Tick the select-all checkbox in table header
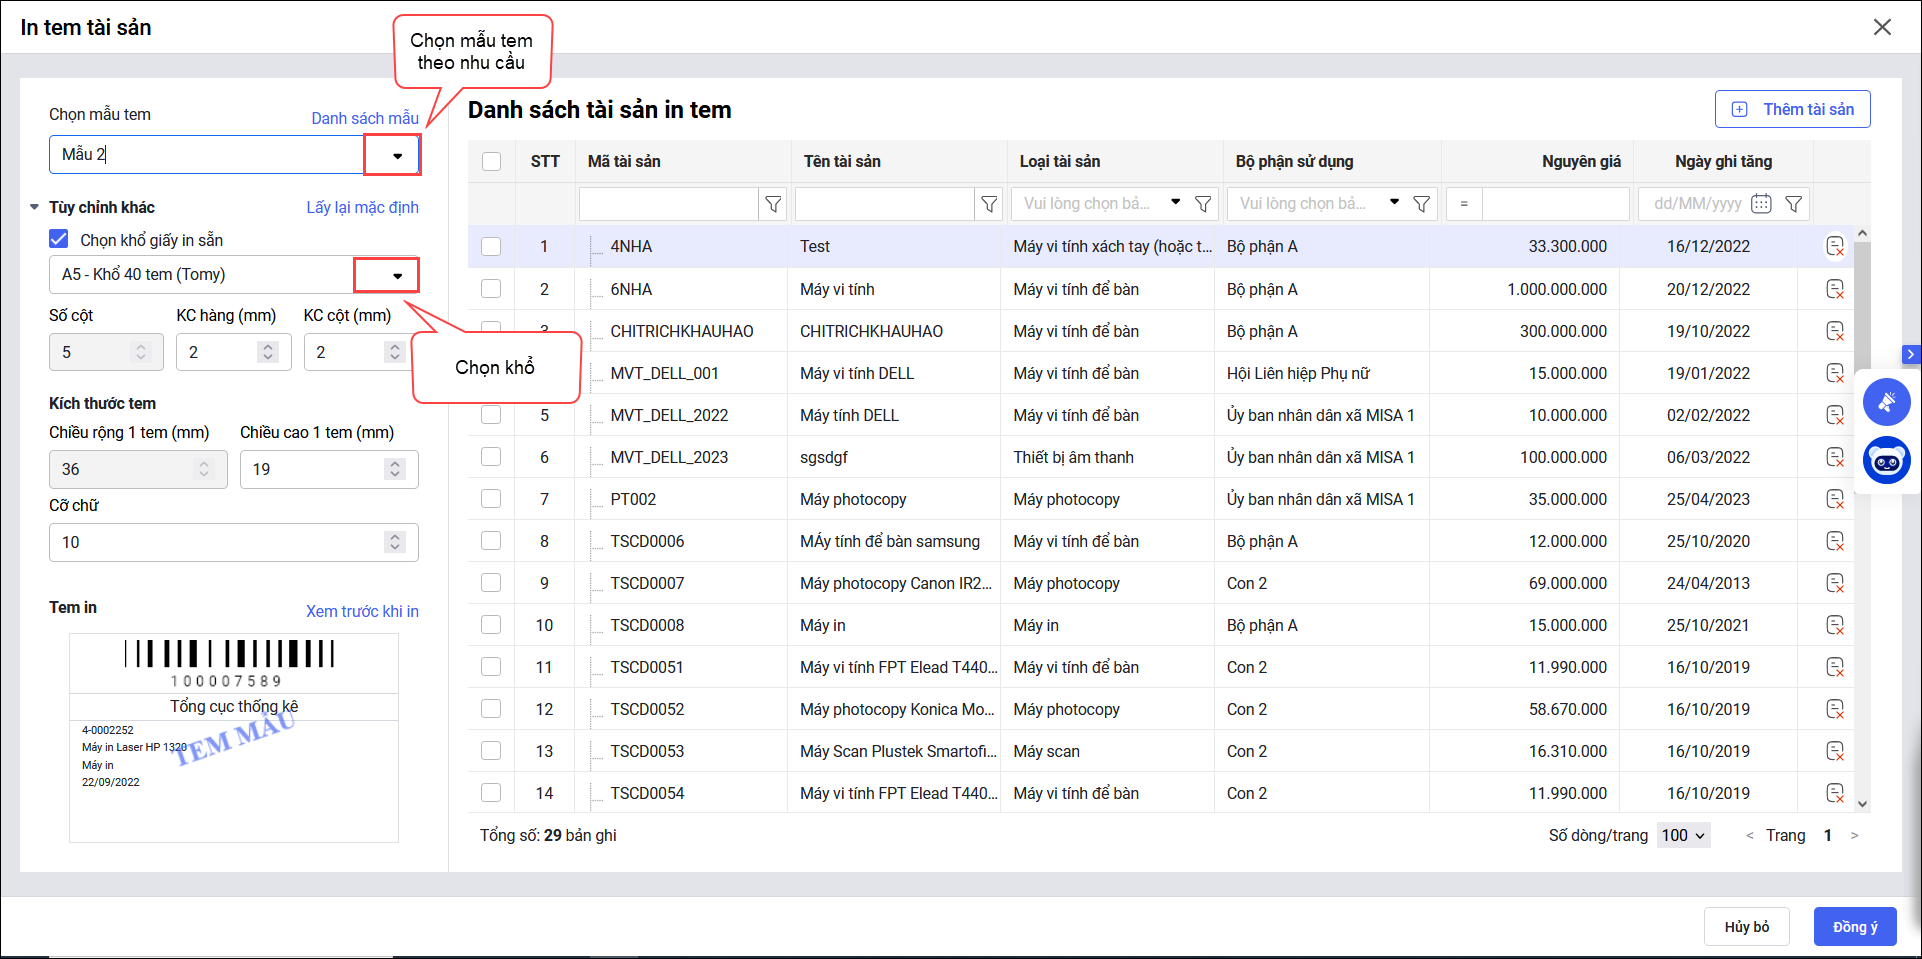1922x959 pixels. (x=491, y=161)
